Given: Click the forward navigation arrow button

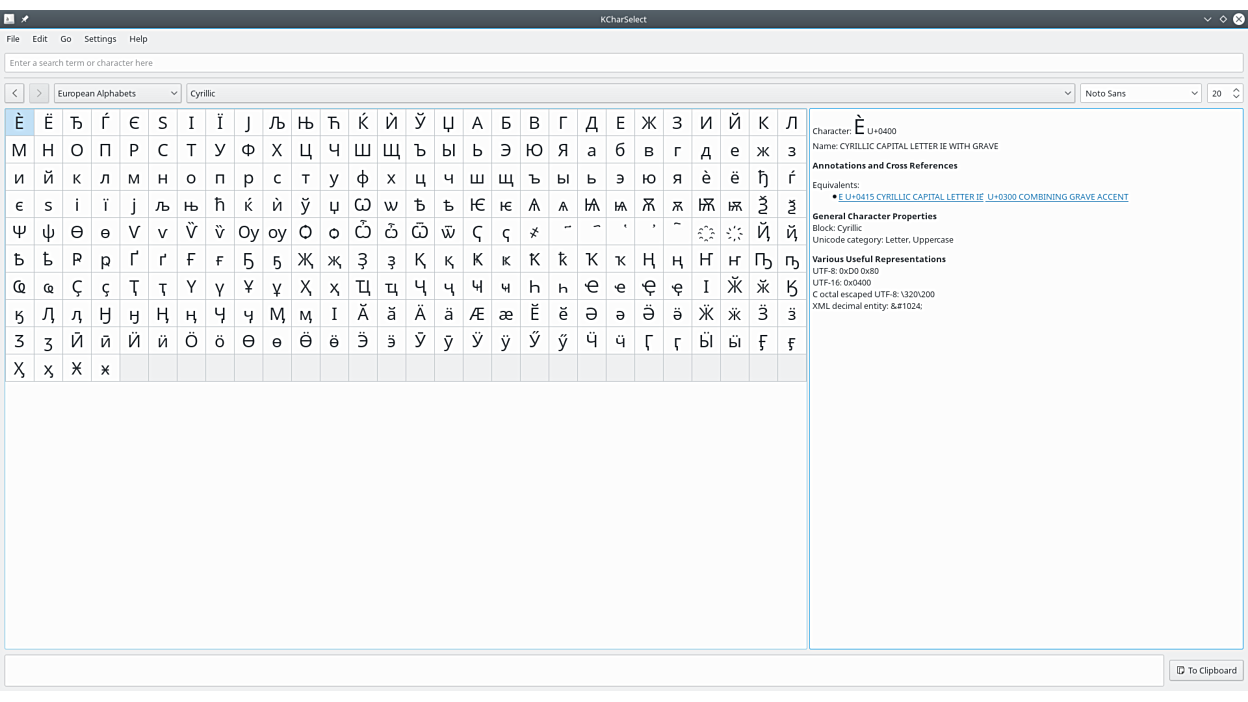Looking at the screenshot, I should (x=39, y=93).
